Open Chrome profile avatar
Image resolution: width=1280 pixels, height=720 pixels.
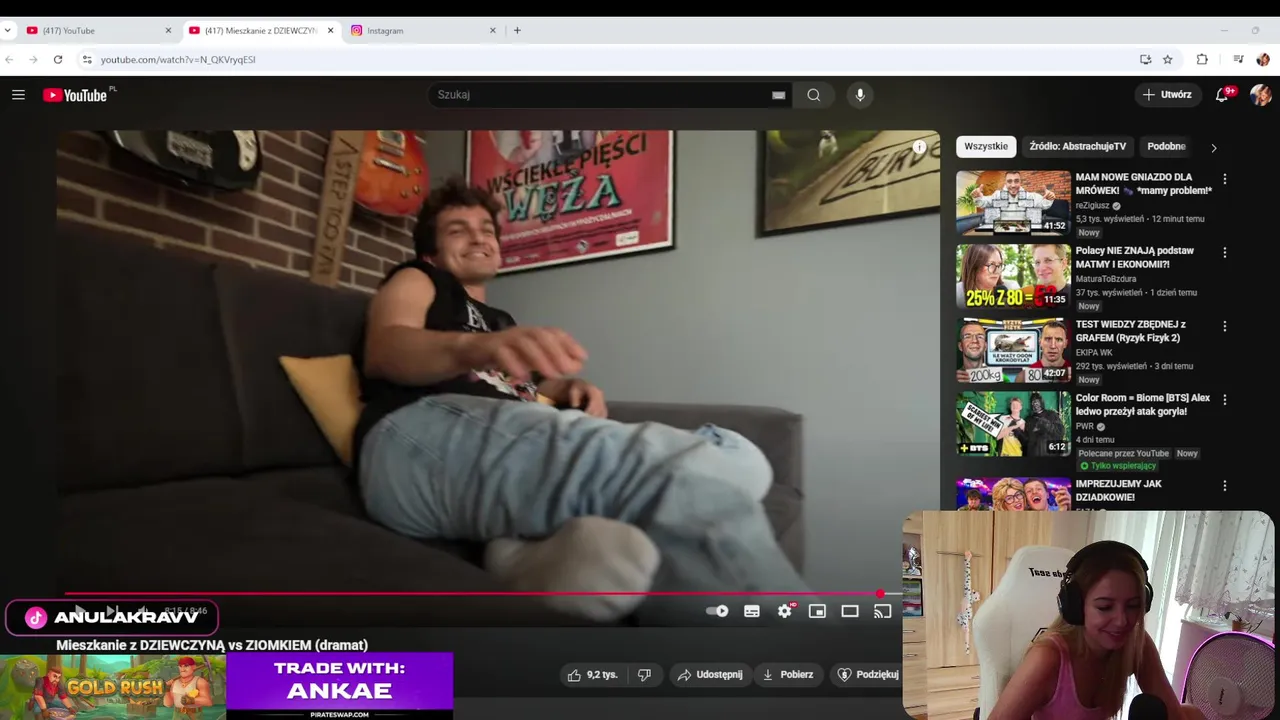click(1263, 60)
